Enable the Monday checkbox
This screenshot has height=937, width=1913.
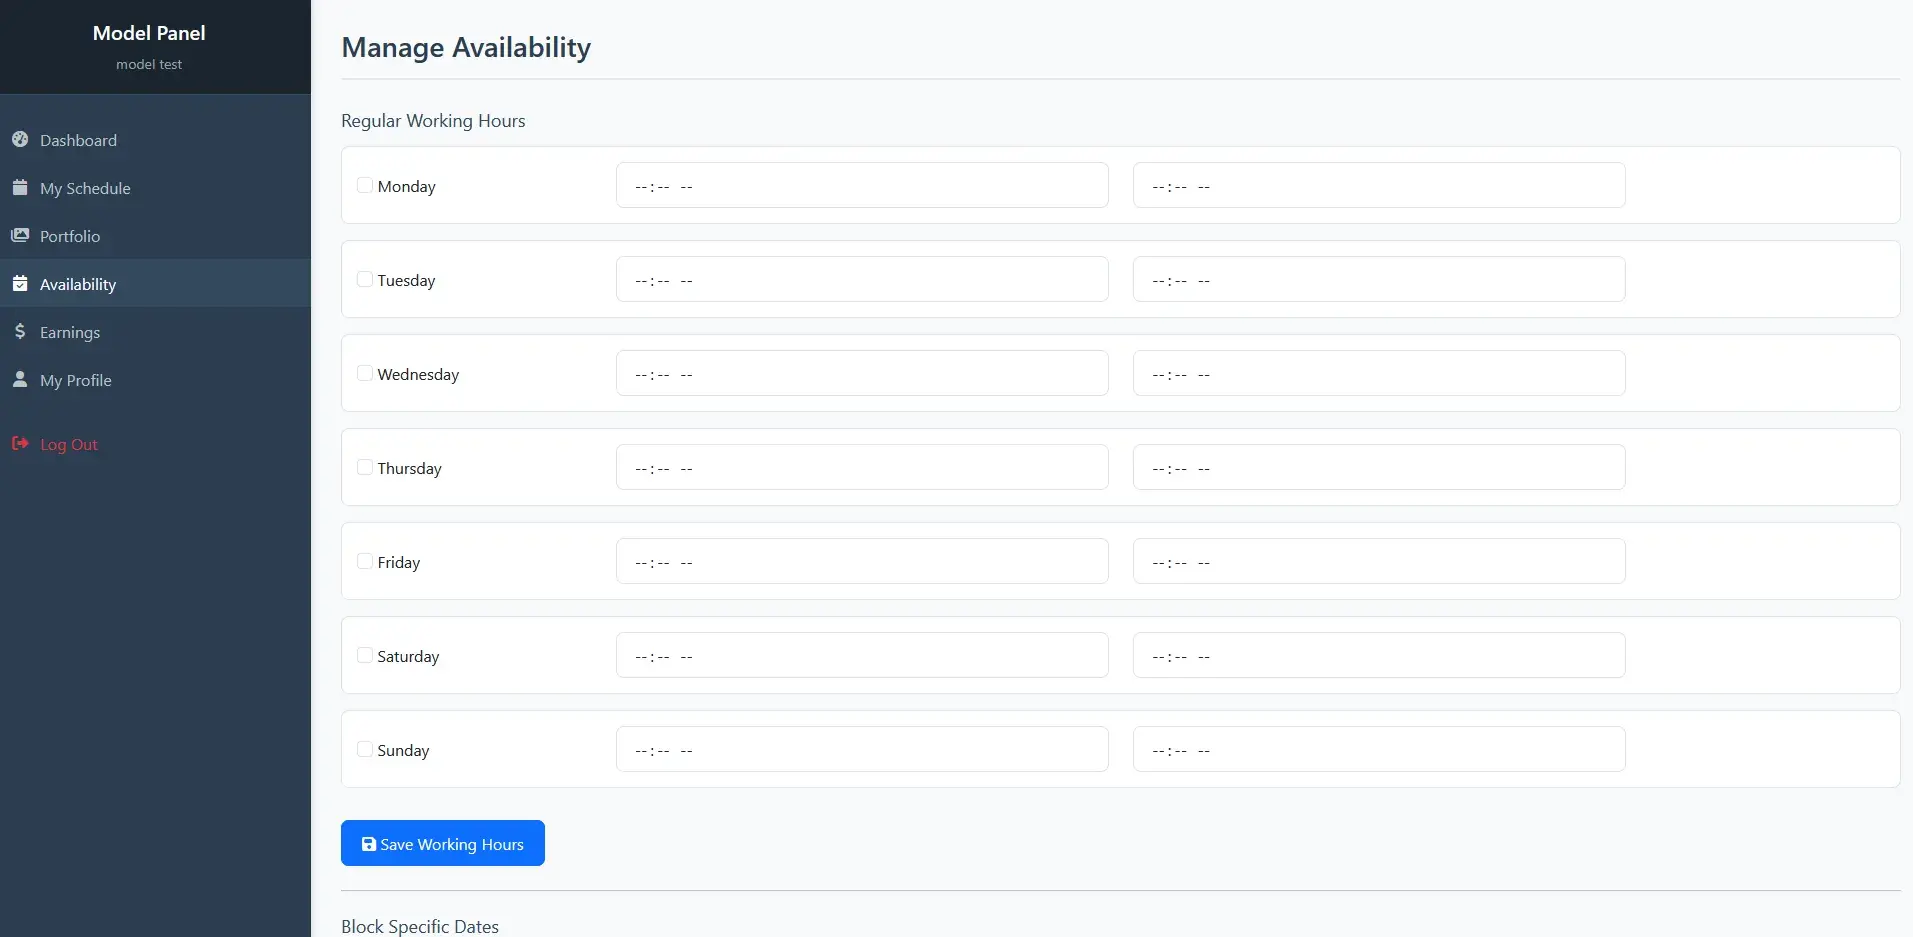click(x=365, y=185)
